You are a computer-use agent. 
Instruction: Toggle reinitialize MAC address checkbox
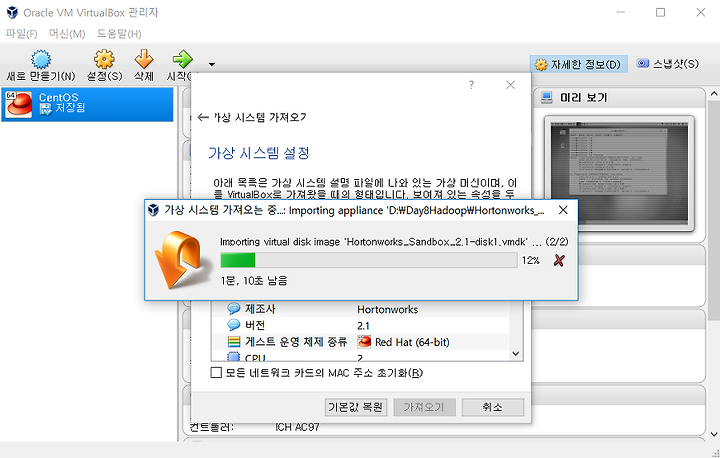(x=216, y=373)
